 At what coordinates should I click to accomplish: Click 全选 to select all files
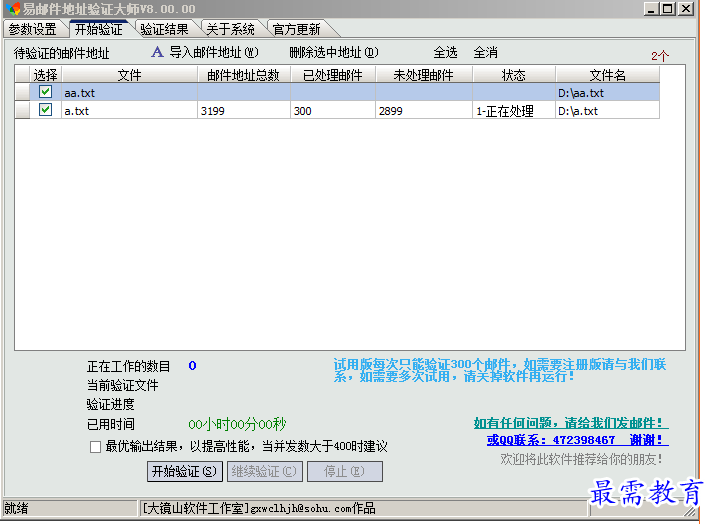pyautogui.click(x=445, y=53)
